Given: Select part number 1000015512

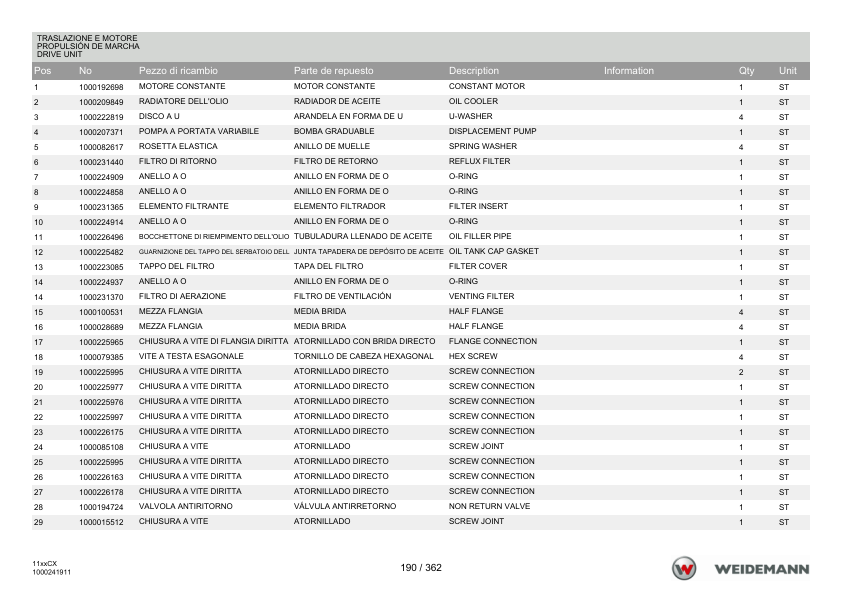Looking at the screenshot, I should [101, 523].
